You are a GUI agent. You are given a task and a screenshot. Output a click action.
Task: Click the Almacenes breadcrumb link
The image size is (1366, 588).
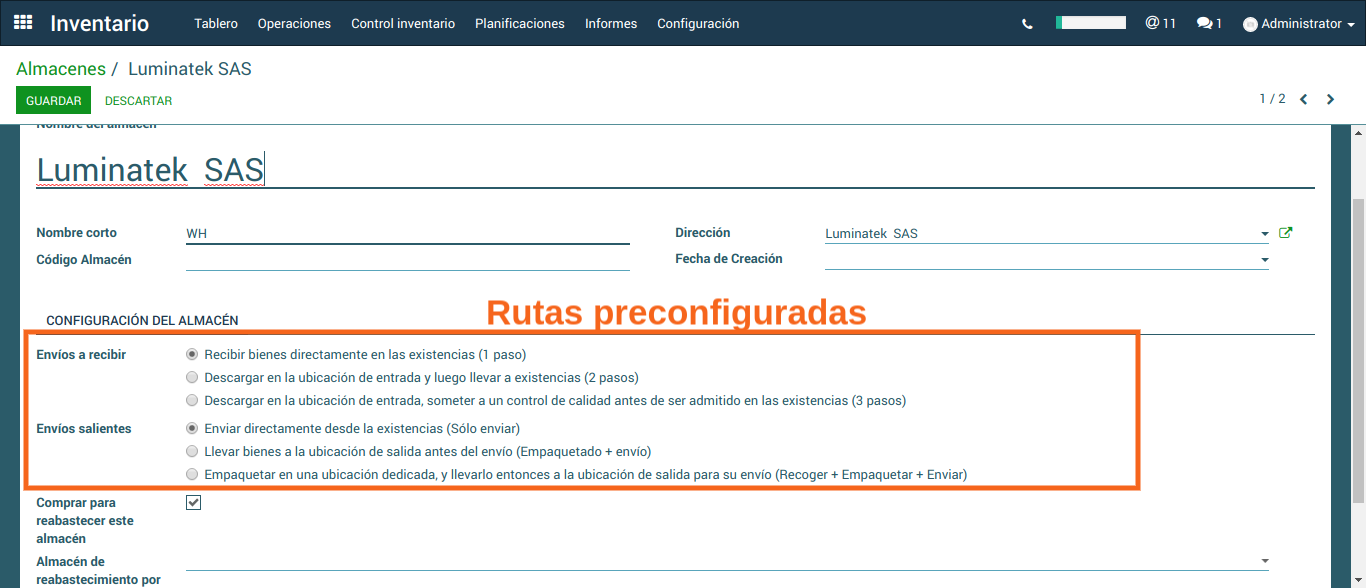point(61,69)
